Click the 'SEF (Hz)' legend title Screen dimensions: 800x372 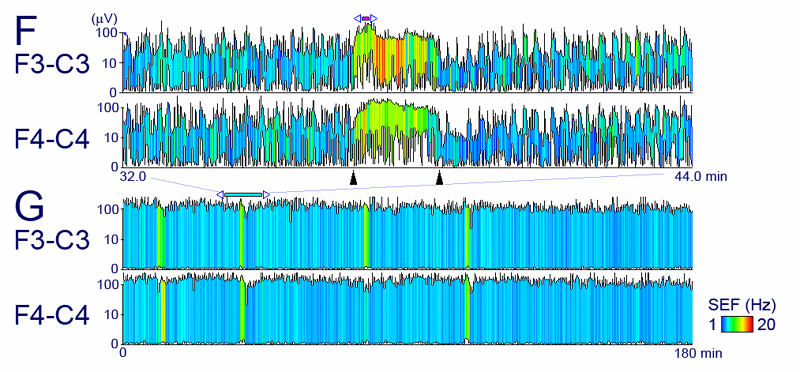click(x=742, y=306)
